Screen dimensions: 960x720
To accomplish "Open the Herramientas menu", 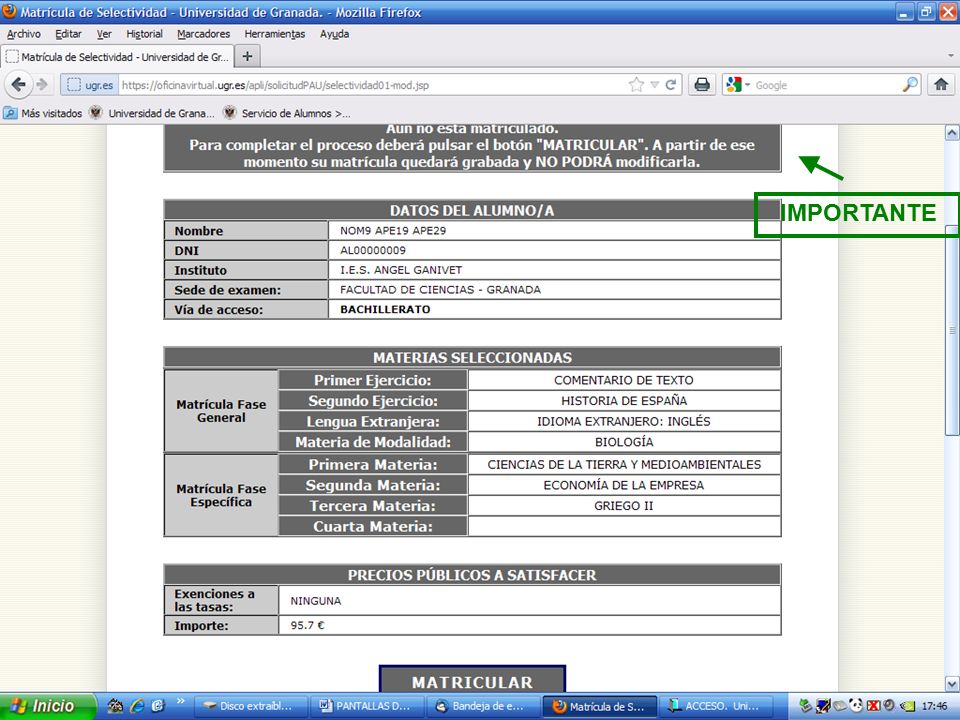I will click(275, 34).
